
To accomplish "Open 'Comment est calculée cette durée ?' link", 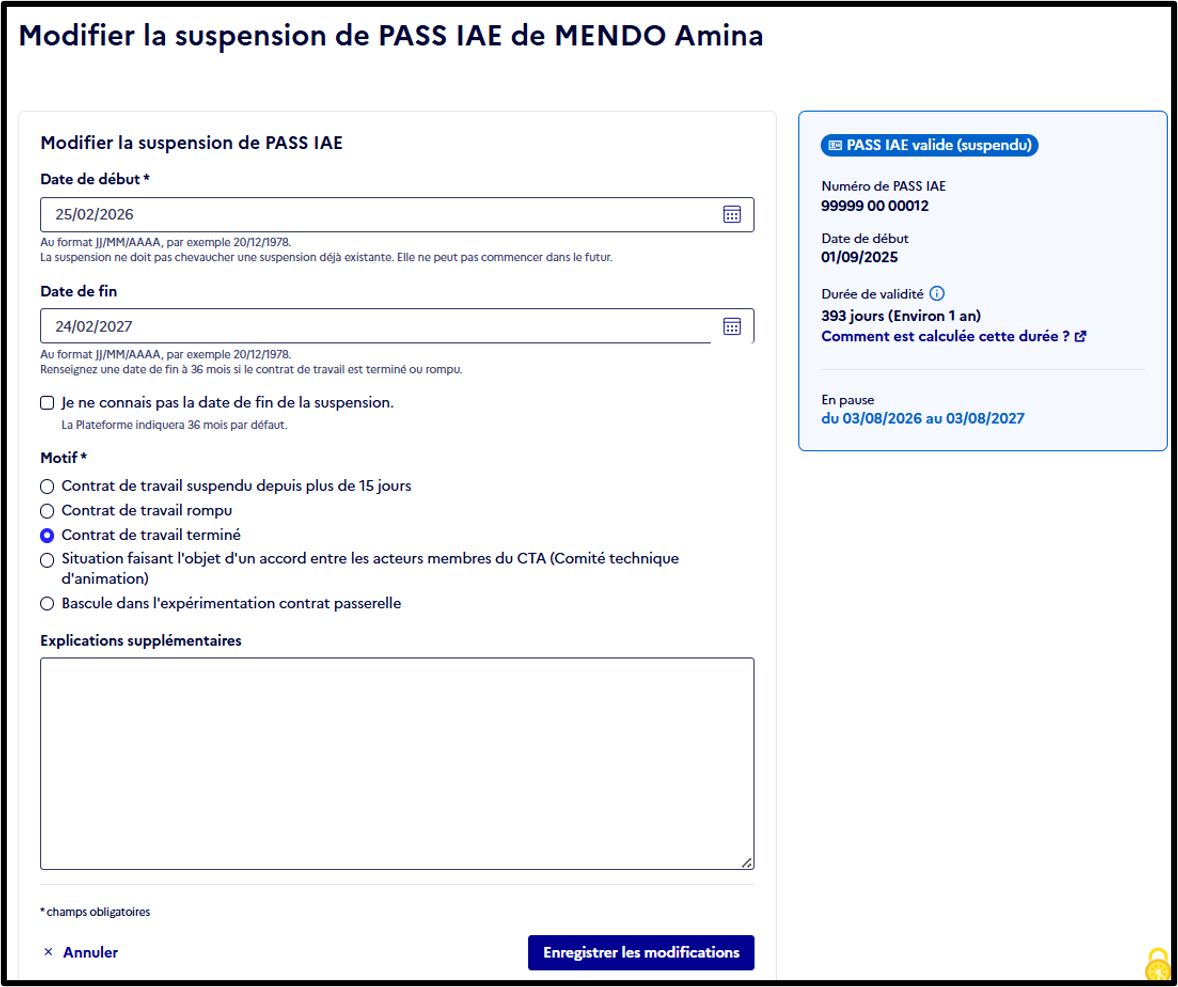I will pos(945,337).
